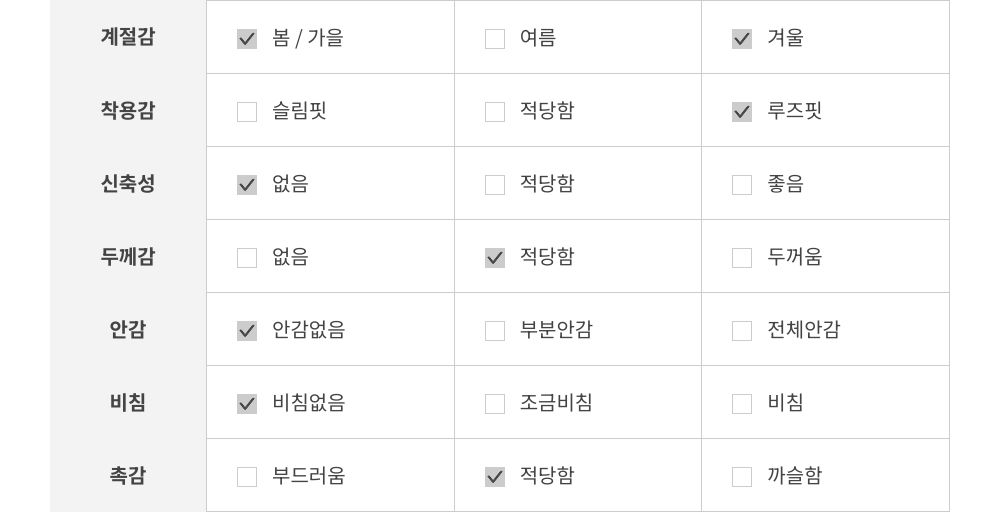
Task: Check the 여름 season checkbox
Action: pyautogui.click(x=495, y=39)
